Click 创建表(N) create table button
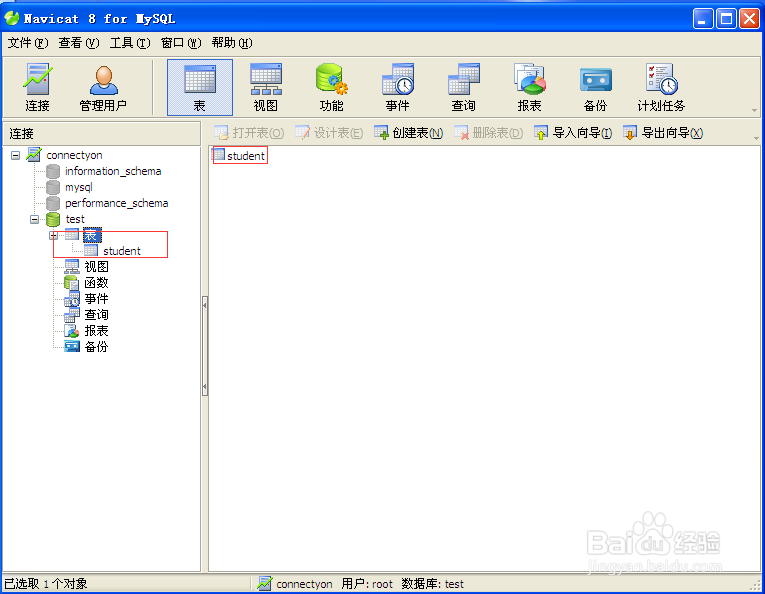The height and width of the screenshot is (594, 765). 408,133
